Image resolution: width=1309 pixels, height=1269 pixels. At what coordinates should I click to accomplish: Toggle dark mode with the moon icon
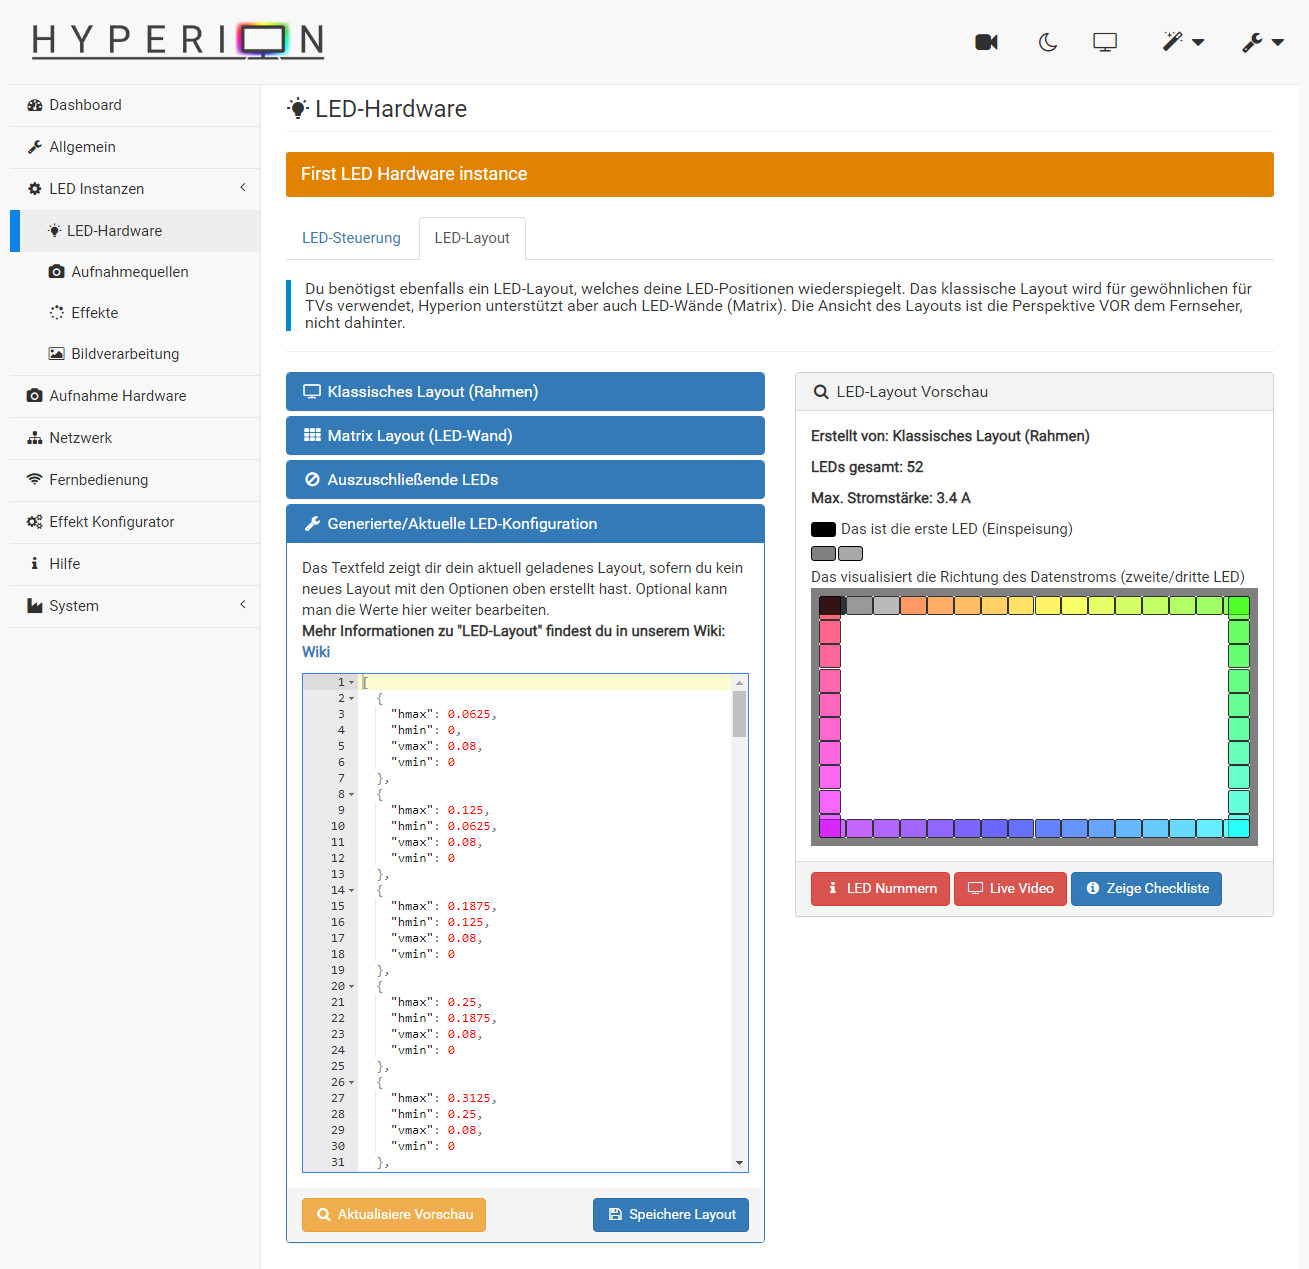(x=1047, y=42)
